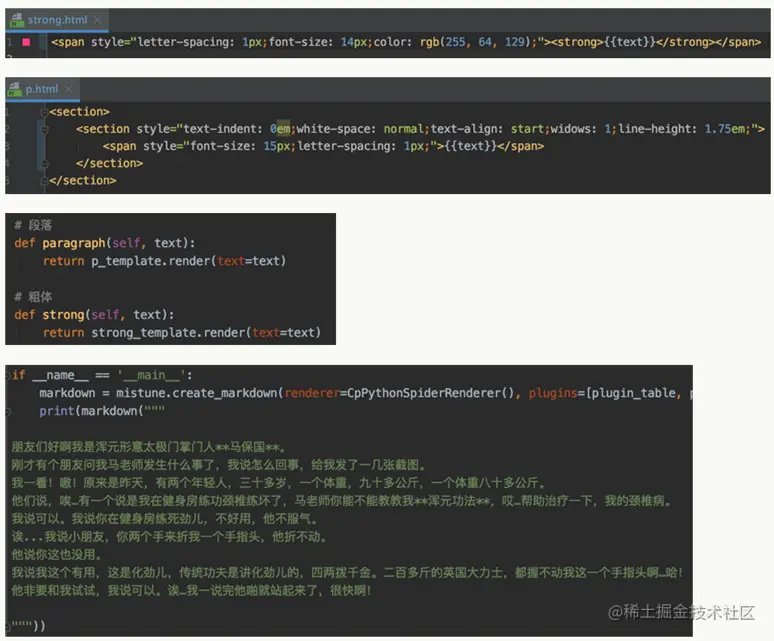The image size is (774, 641).
Task: Switch to the strong.html editor tab
Action: [57, 20]
